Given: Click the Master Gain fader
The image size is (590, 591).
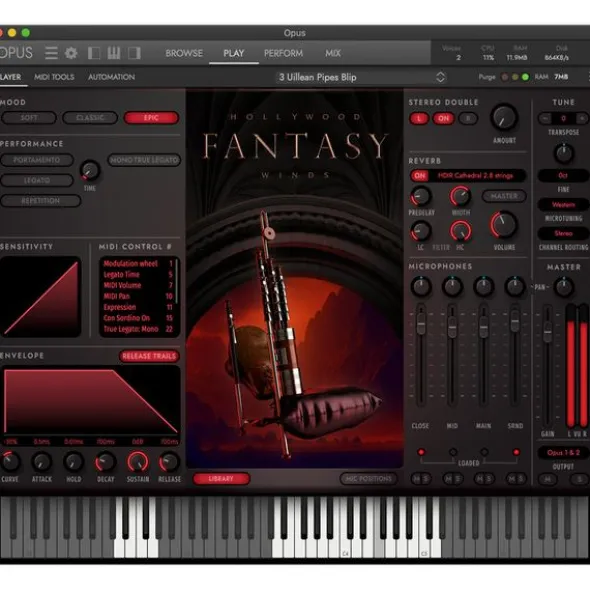Looking at the screenshot, I should pos(547,332).
